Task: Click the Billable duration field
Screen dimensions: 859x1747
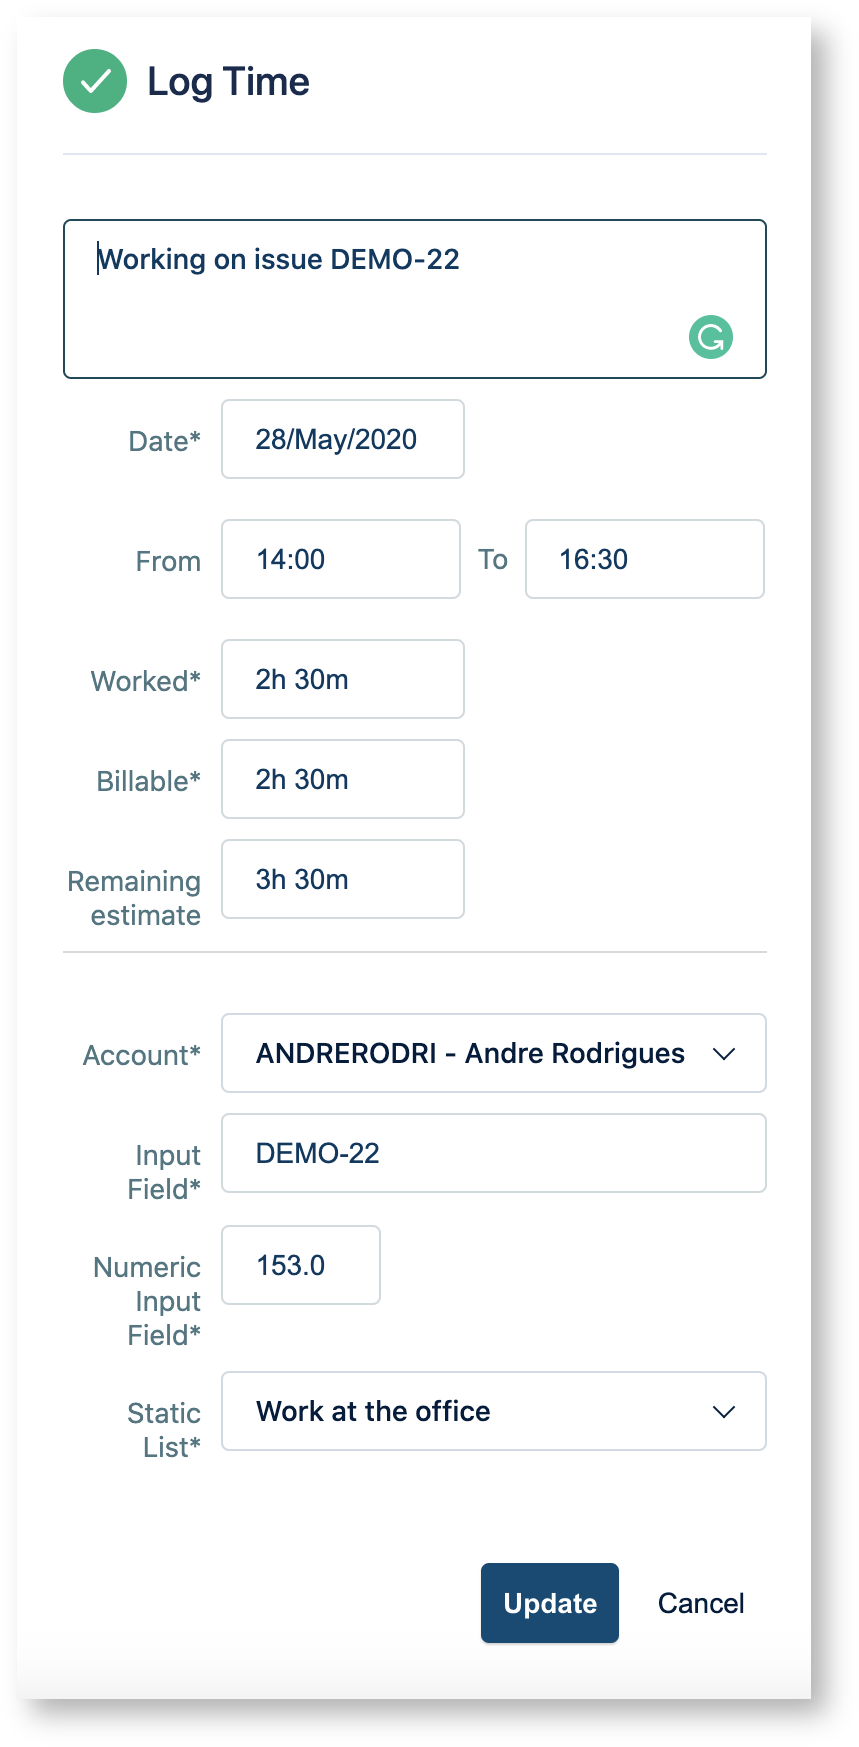Action: coord(342,780)
